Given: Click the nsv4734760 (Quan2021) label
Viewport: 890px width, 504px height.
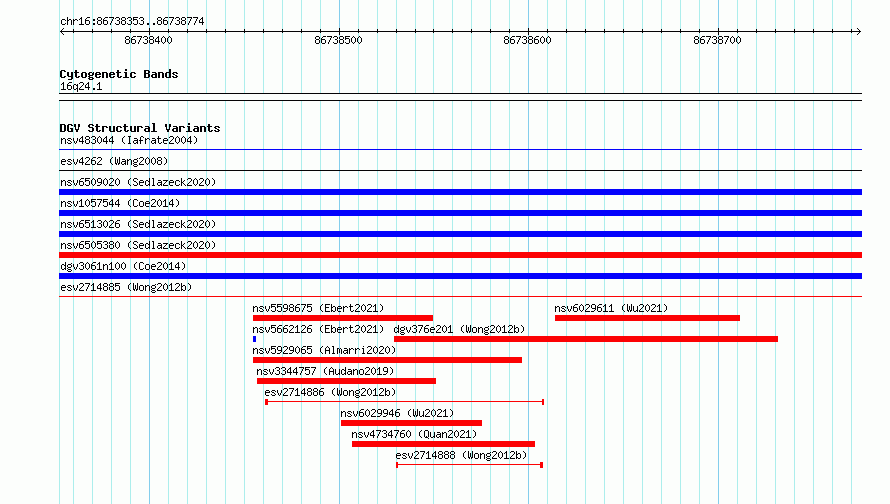Looking at the screenshot, I should [x=414, y=434].
